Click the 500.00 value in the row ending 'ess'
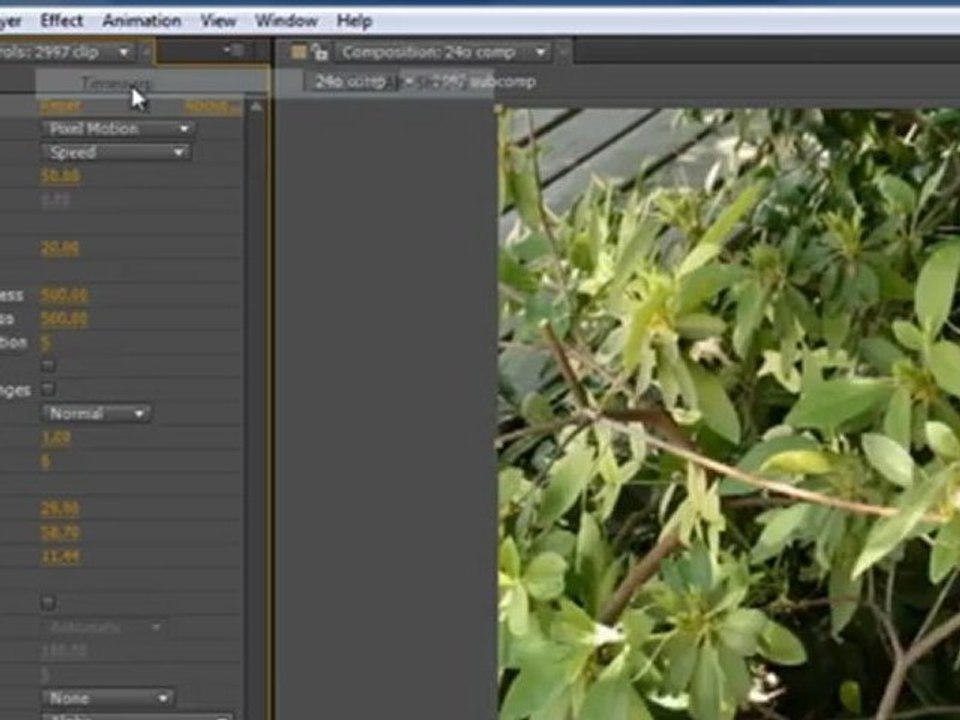Viewport: 960px width, 720px height. point(64,295)
